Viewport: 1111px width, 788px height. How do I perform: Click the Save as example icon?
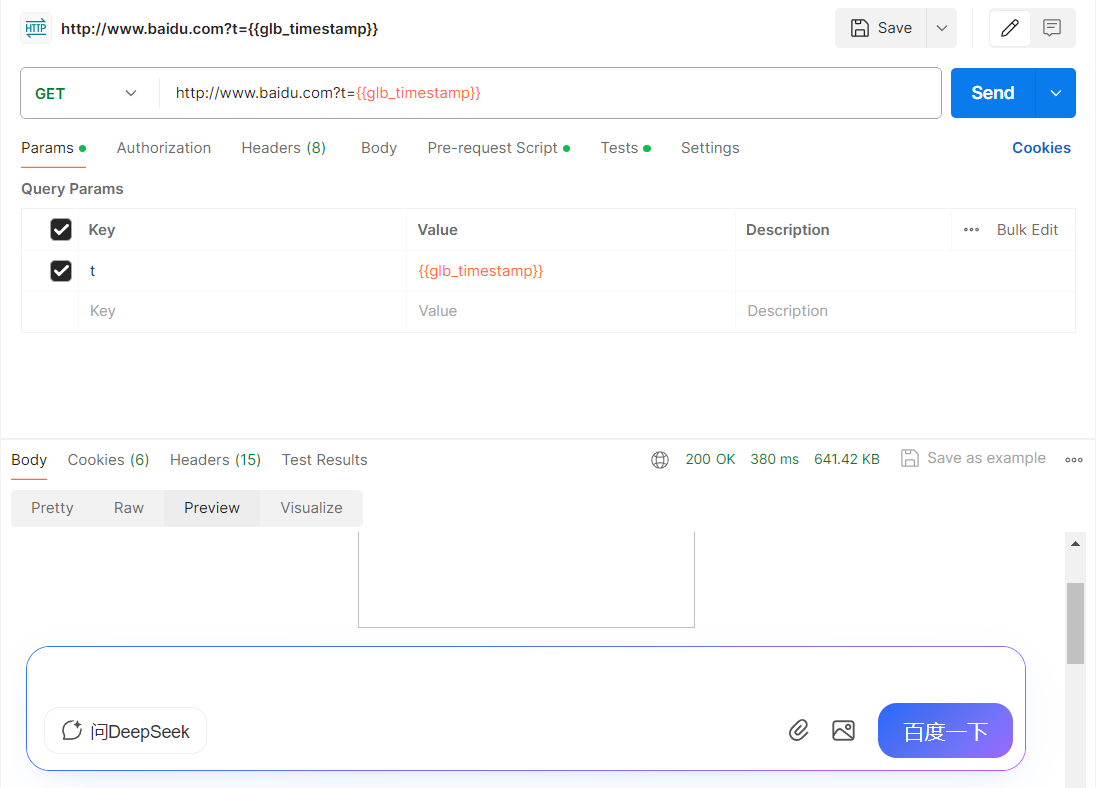[909, 458]
